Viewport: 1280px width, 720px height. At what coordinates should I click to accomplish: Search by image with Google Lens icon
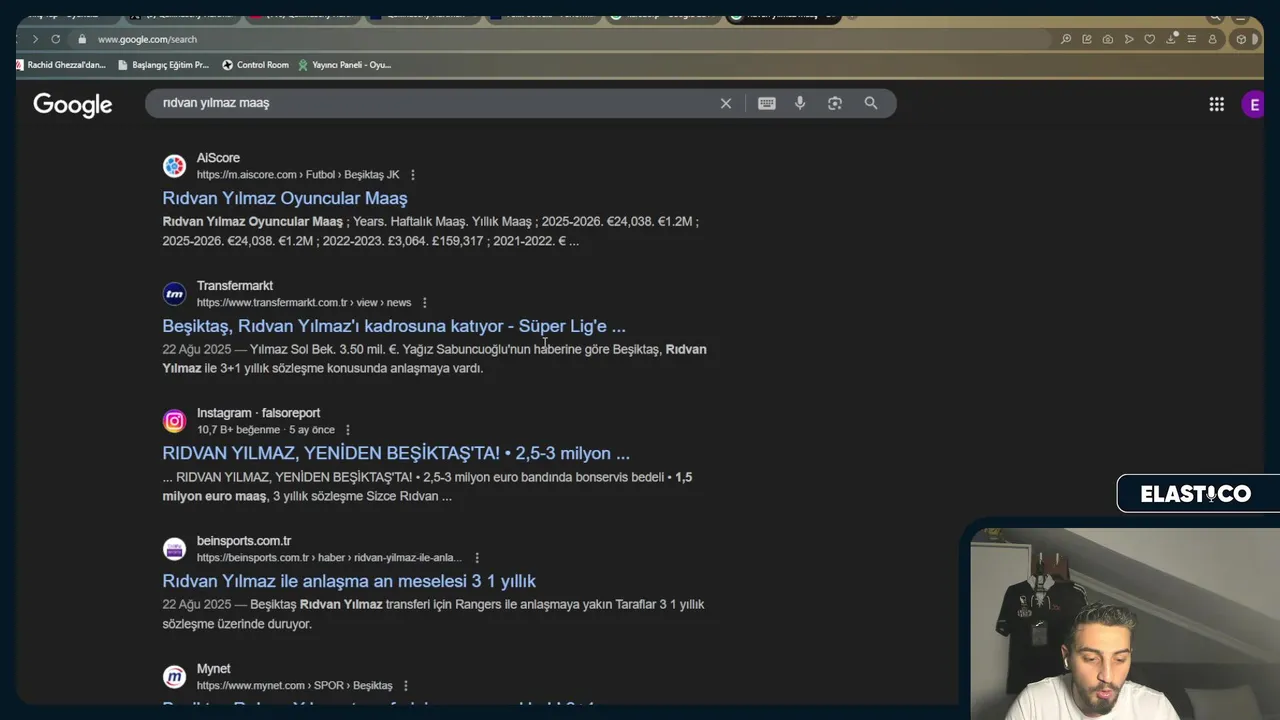pyautogui.click(x=835, y=103)
